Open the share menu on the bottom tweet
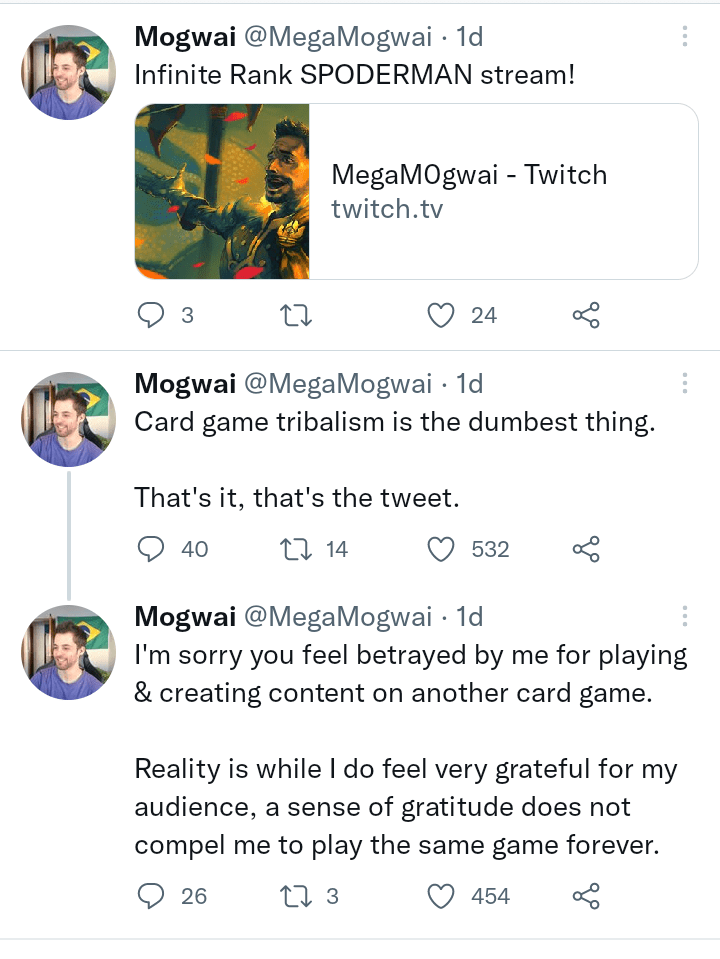720x959 pixels. pos(586,896)
